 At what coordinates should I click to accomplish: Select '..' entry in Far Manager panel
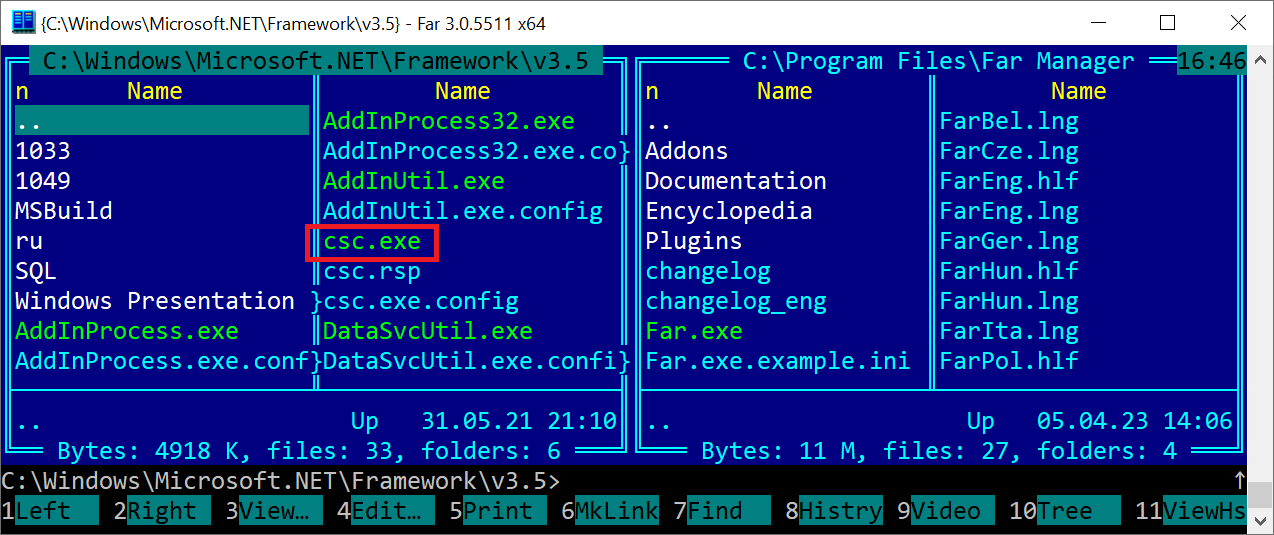pyautogui.click(x=659, y=121)
